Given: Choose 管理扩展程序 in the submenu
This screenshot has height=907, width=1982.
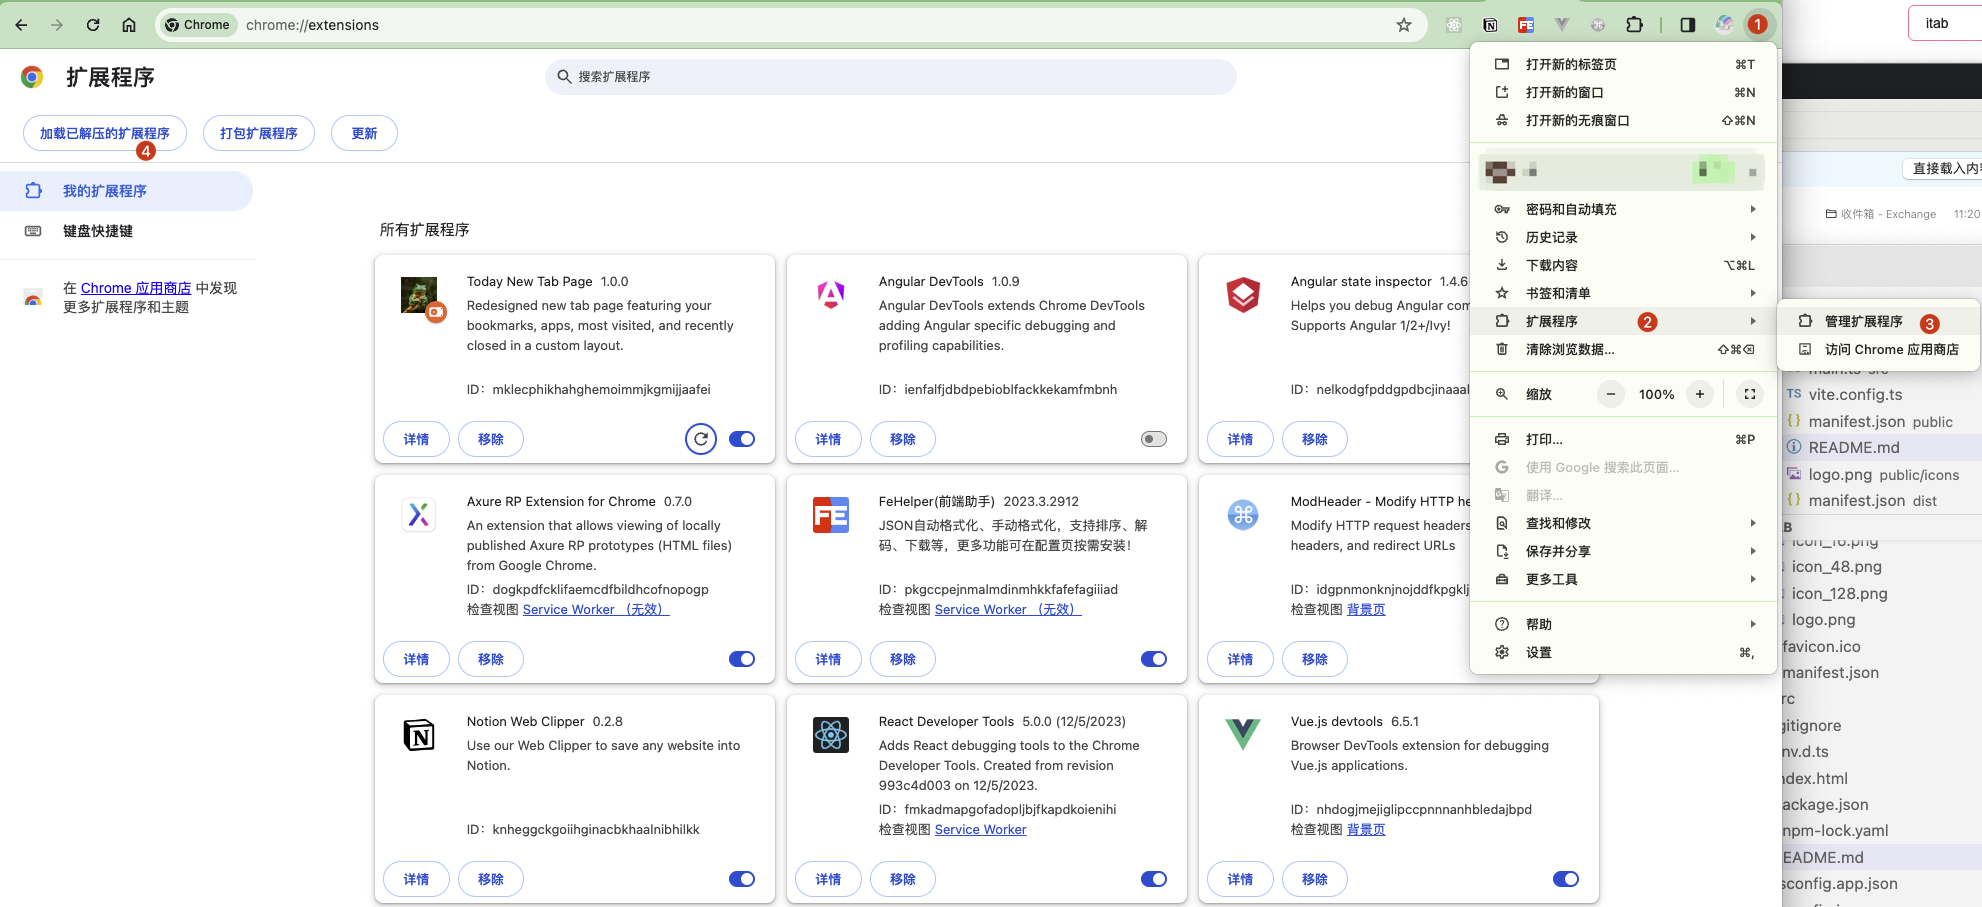Looking at the screenshot, I should tap(1878, 321).
